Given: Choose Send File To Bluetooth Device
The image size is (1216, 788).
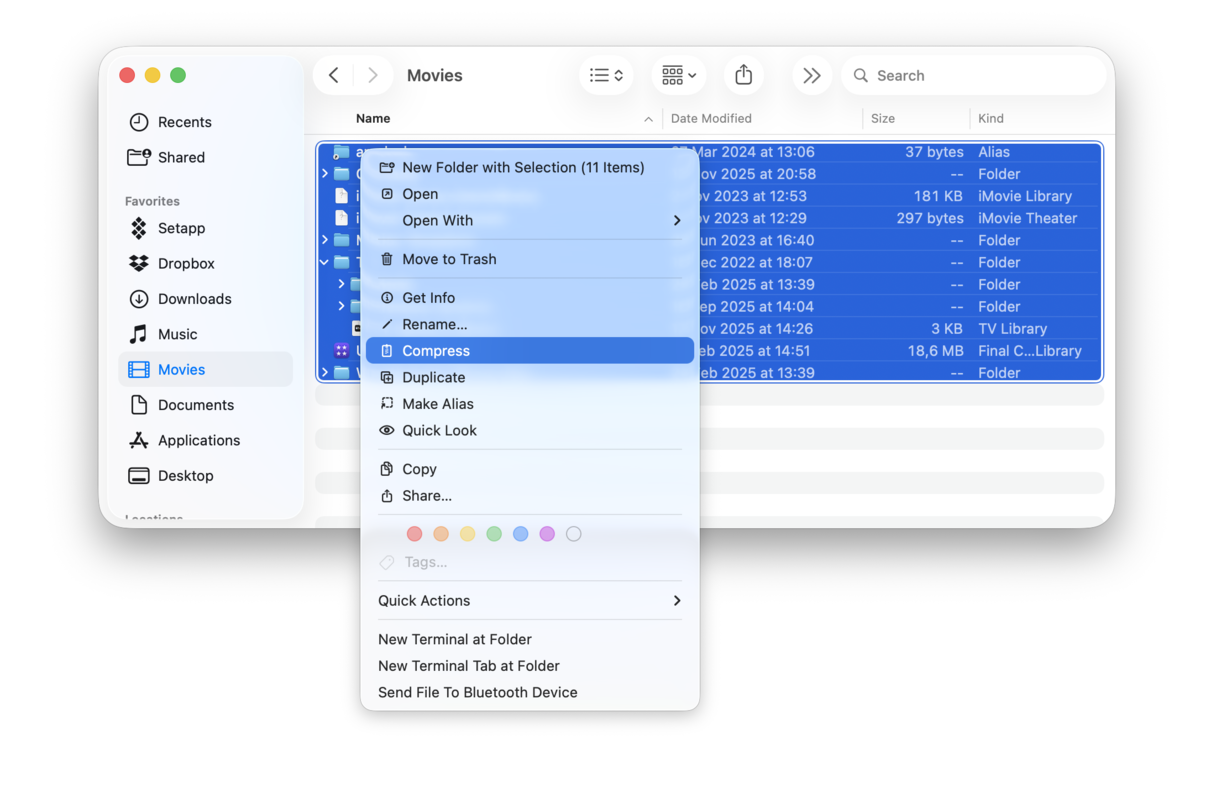Looking at the screenshot, I should [x=477, y=692].
